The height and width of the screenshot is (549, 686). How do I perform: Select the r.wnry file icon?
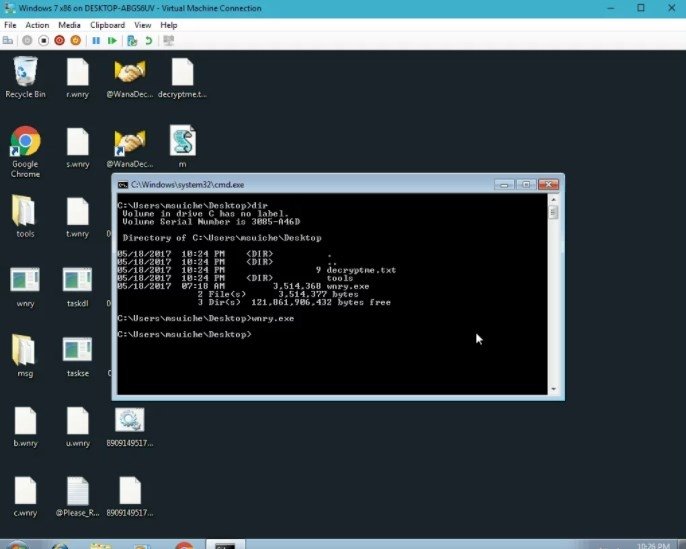[x=78, y=78]
